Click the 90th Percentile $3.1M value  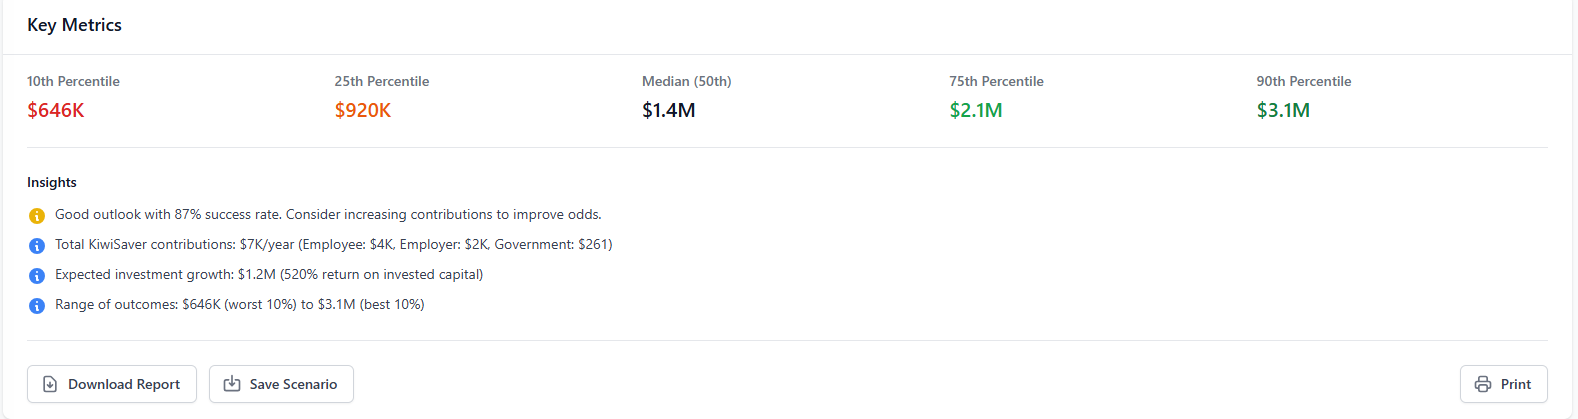click(x=1283, y=110)
